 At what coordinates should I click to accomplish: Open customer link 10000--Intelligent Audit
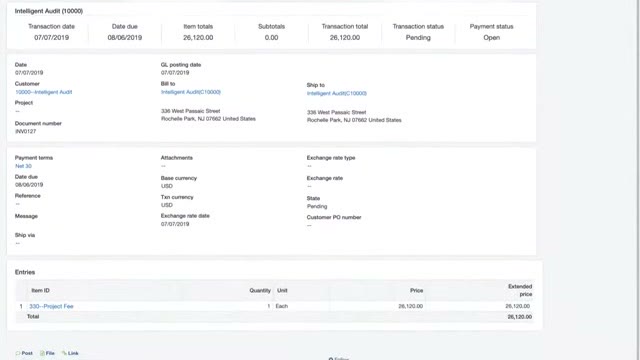pos(44,92)
